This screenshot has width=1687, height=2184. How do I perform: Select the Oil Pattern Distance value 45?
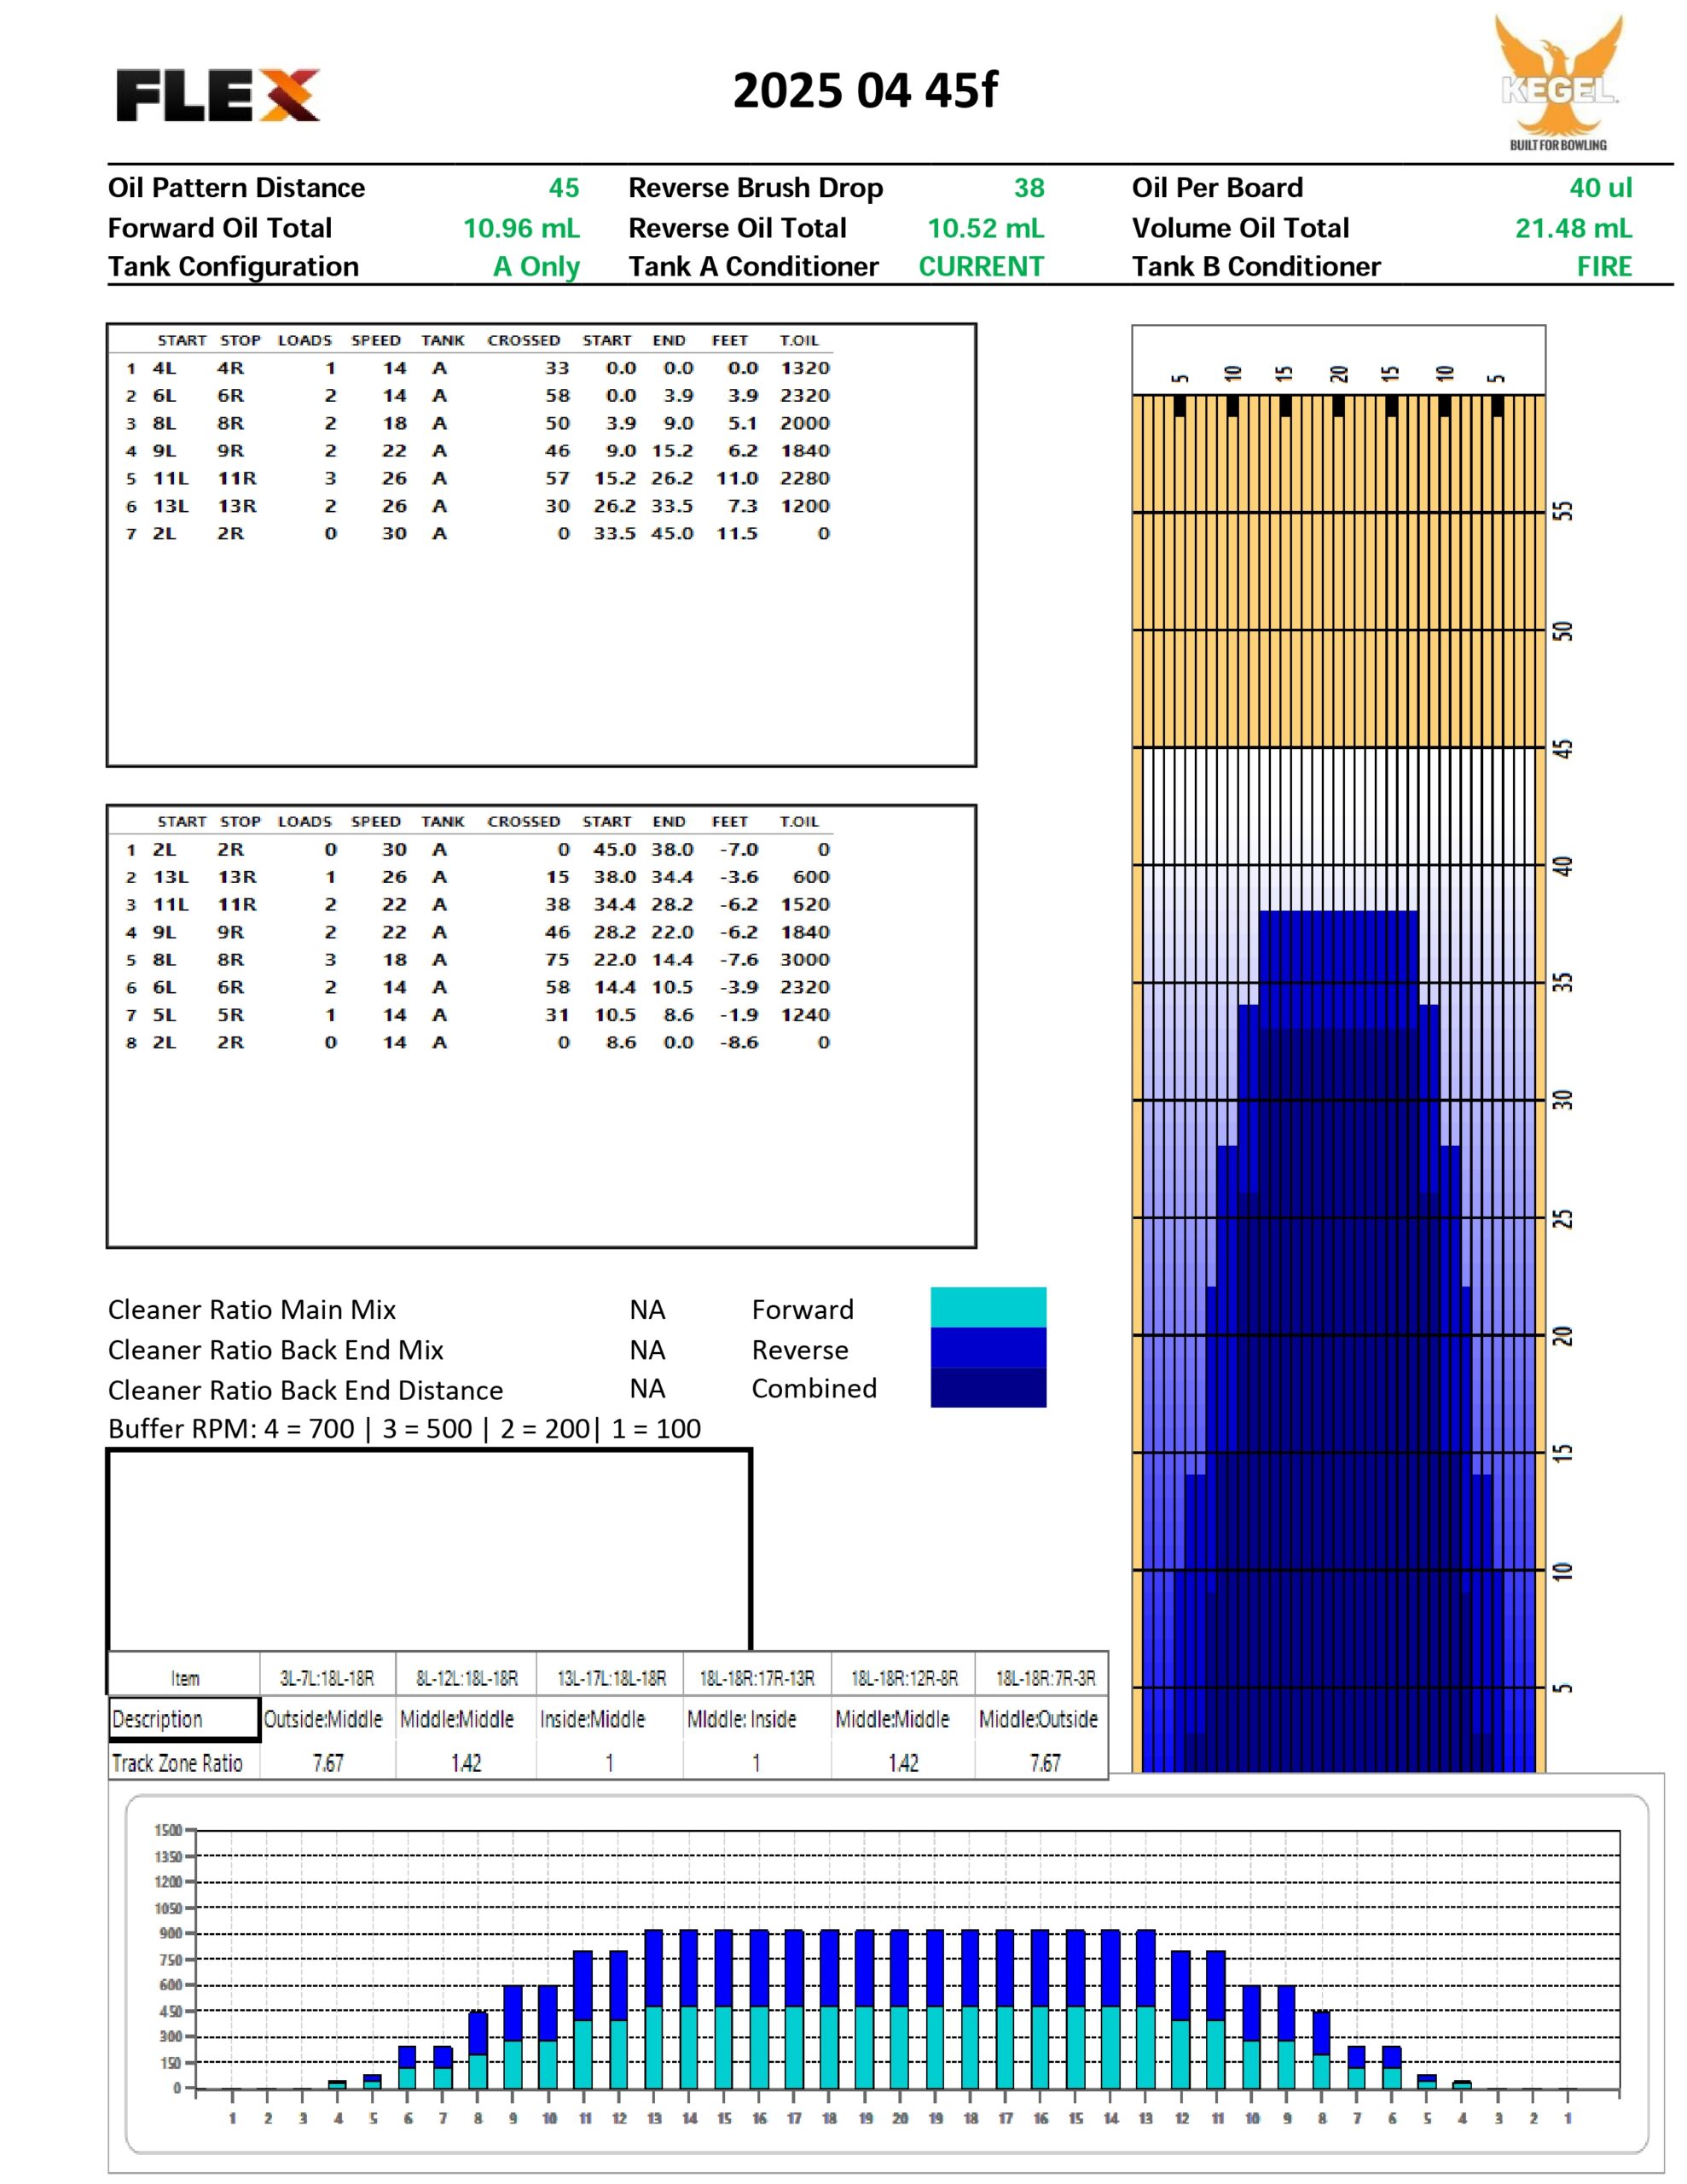[x=564, y=188]
